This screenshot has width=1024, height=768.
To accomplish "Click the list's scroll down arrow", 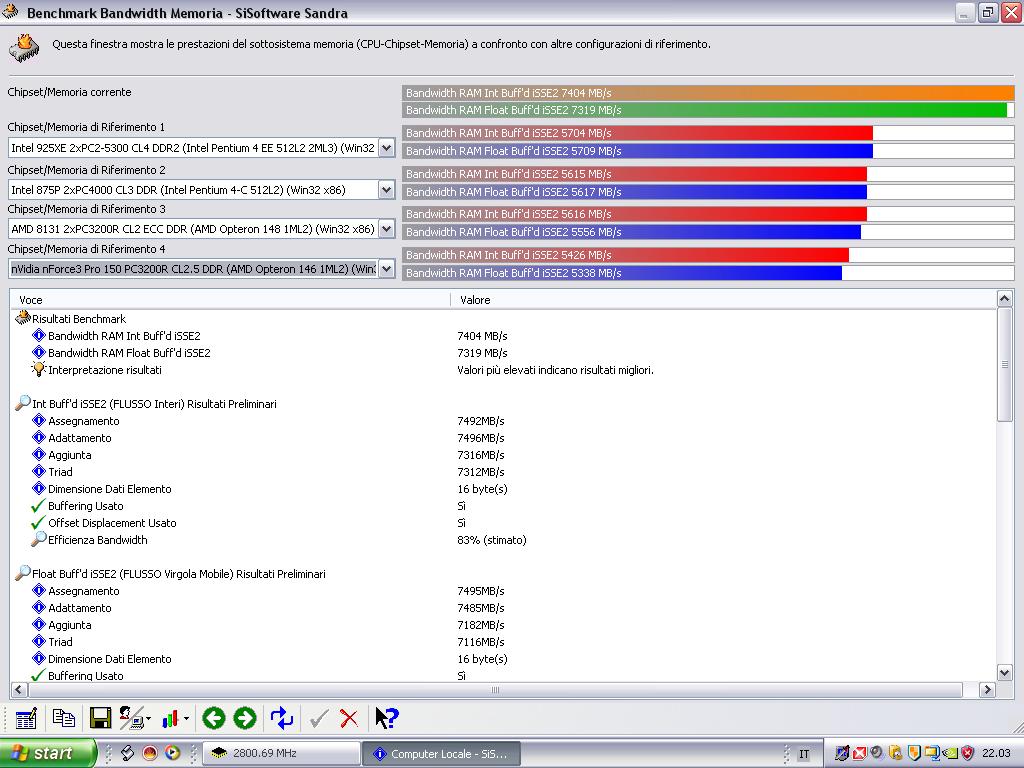I will (x=1004, y=673).
